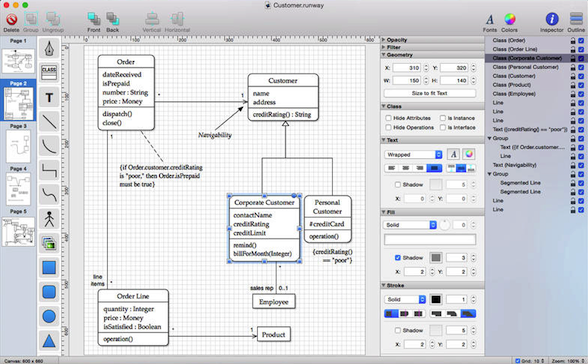This screenshot has height=364, width=588.
Task: Select justified text alignment button
Action: pyautogui.click(x=435, y=168)
